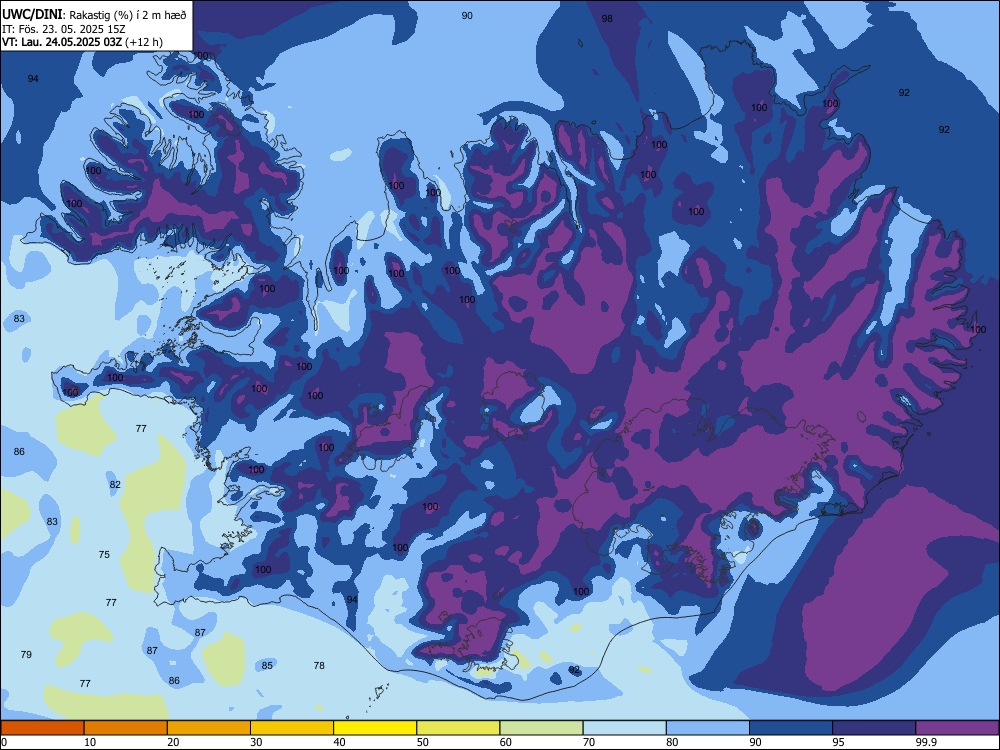Select the bright yellow 40–50 legend swatch

(375, 728)
